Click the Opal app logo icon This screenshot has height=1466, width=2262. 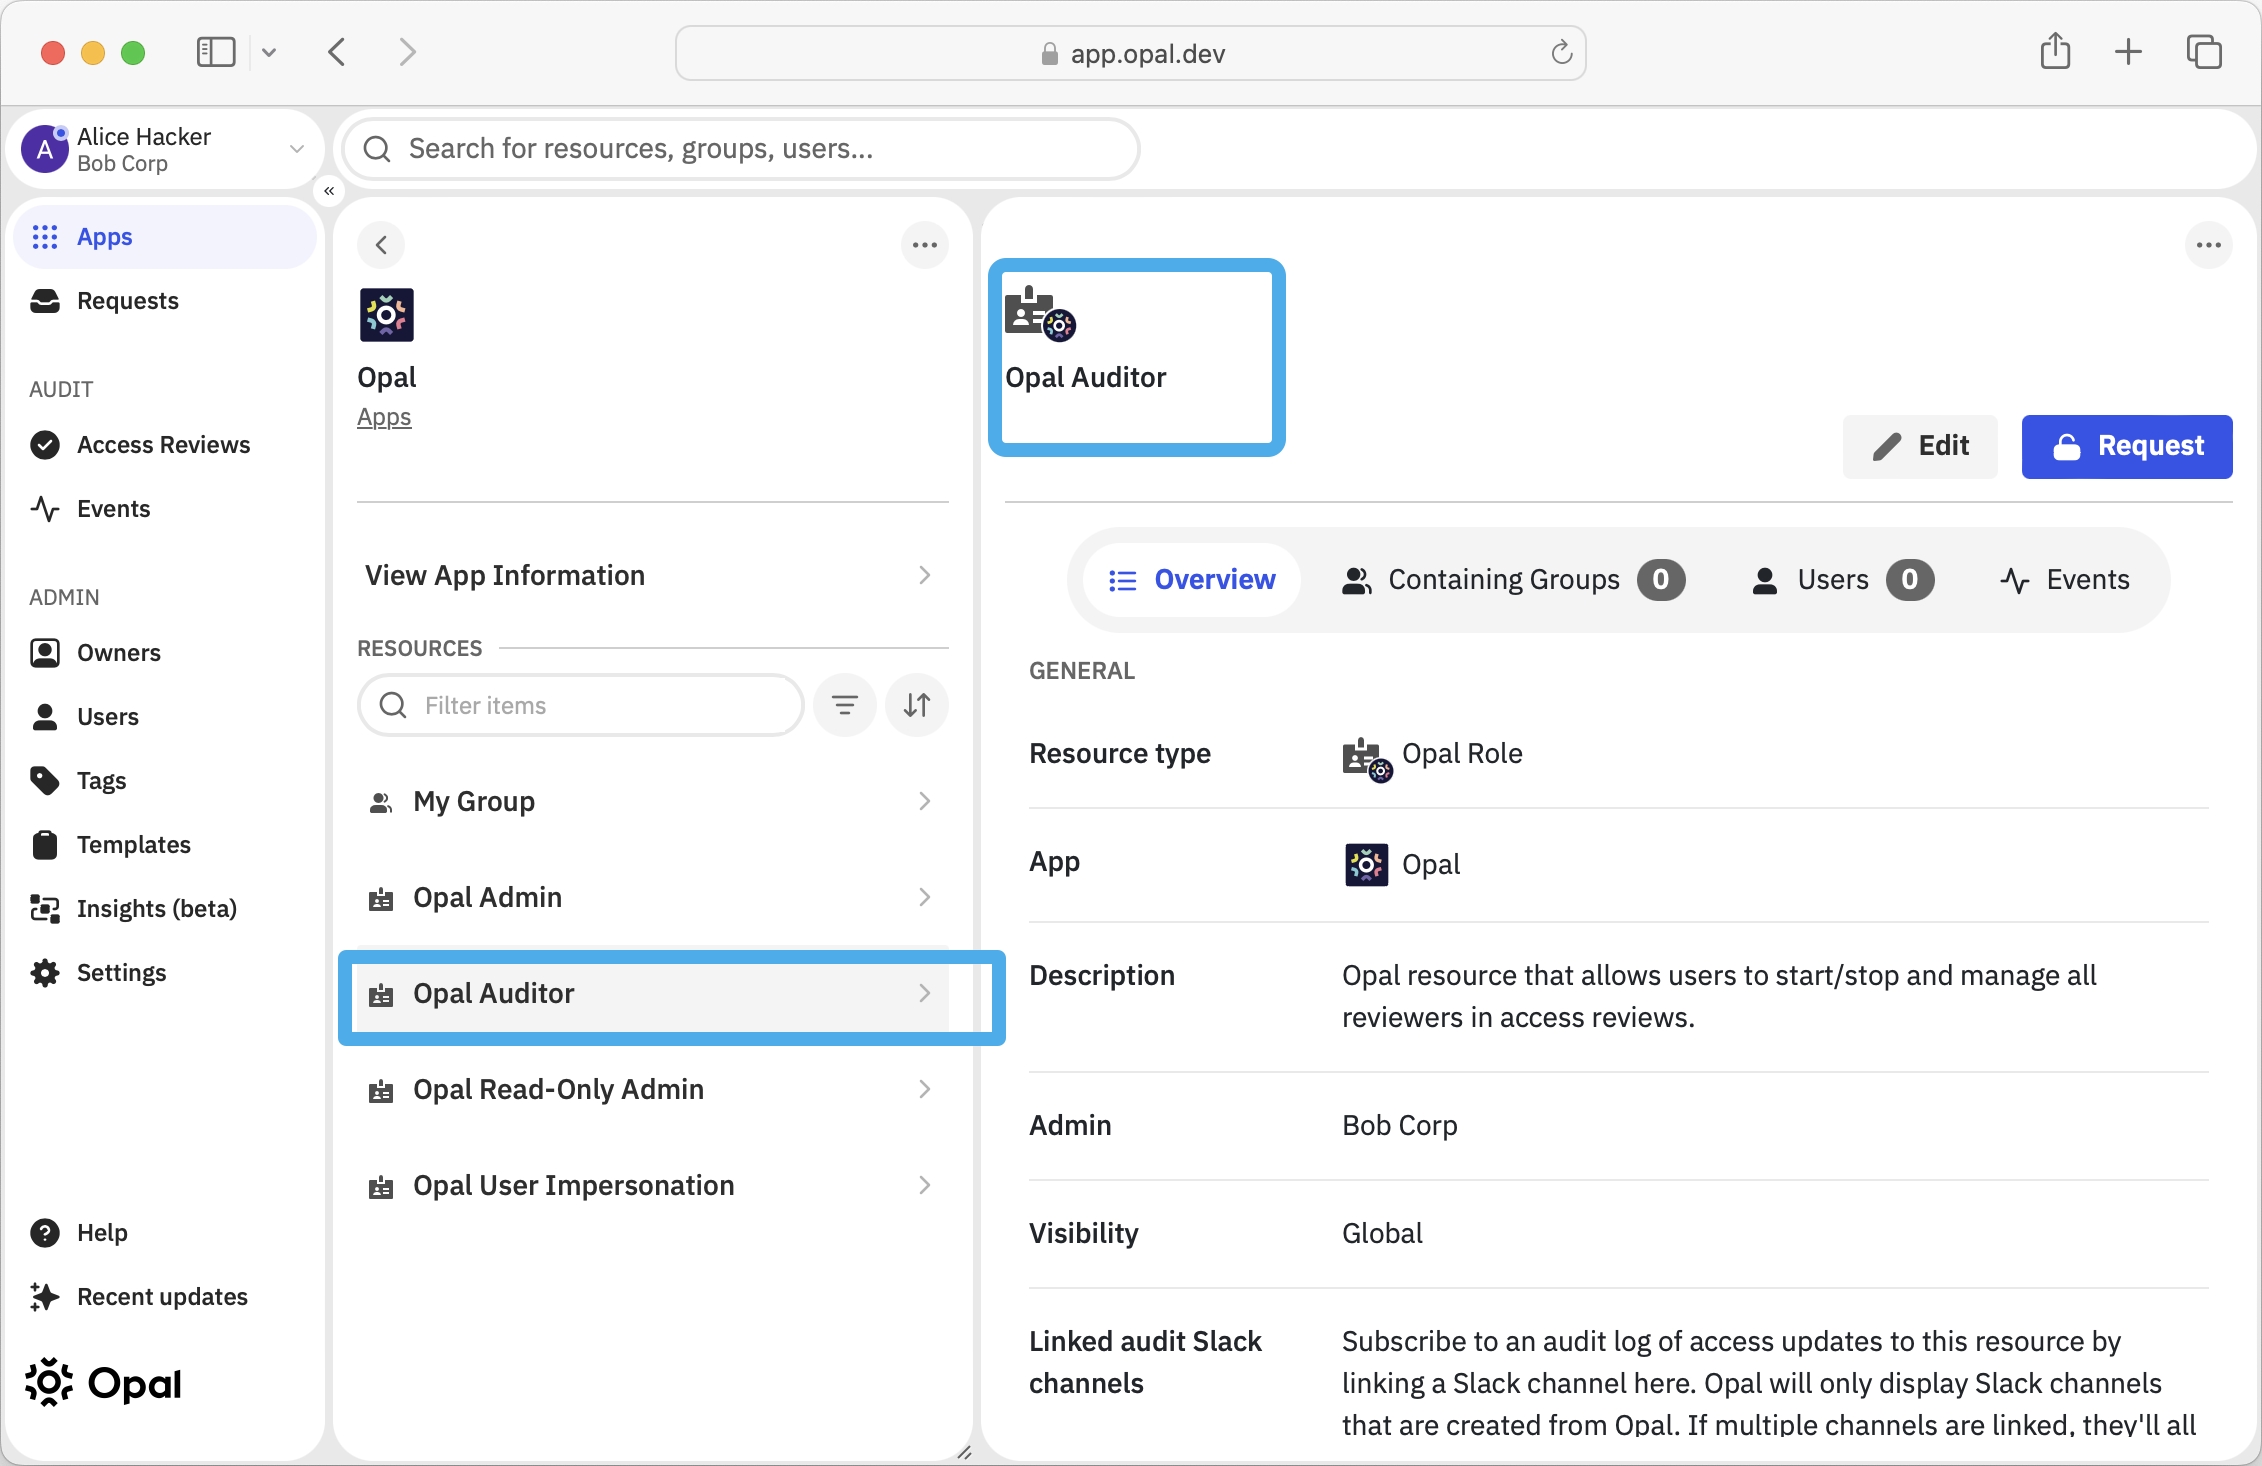coord(387,315)
